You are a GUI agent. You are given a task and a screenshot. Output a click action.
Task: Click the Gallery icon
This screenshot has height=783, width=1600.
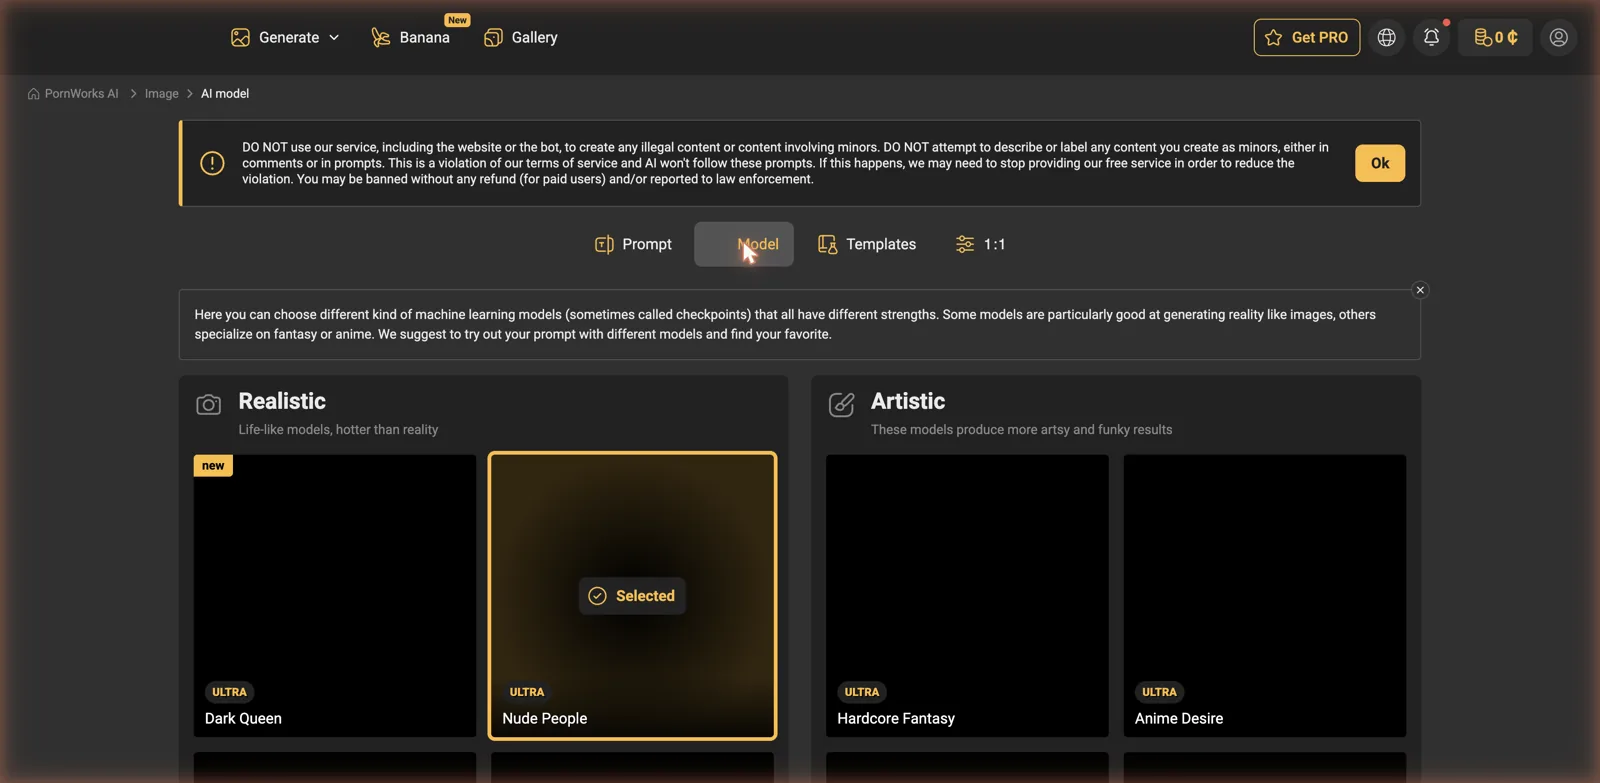(493, 37)
